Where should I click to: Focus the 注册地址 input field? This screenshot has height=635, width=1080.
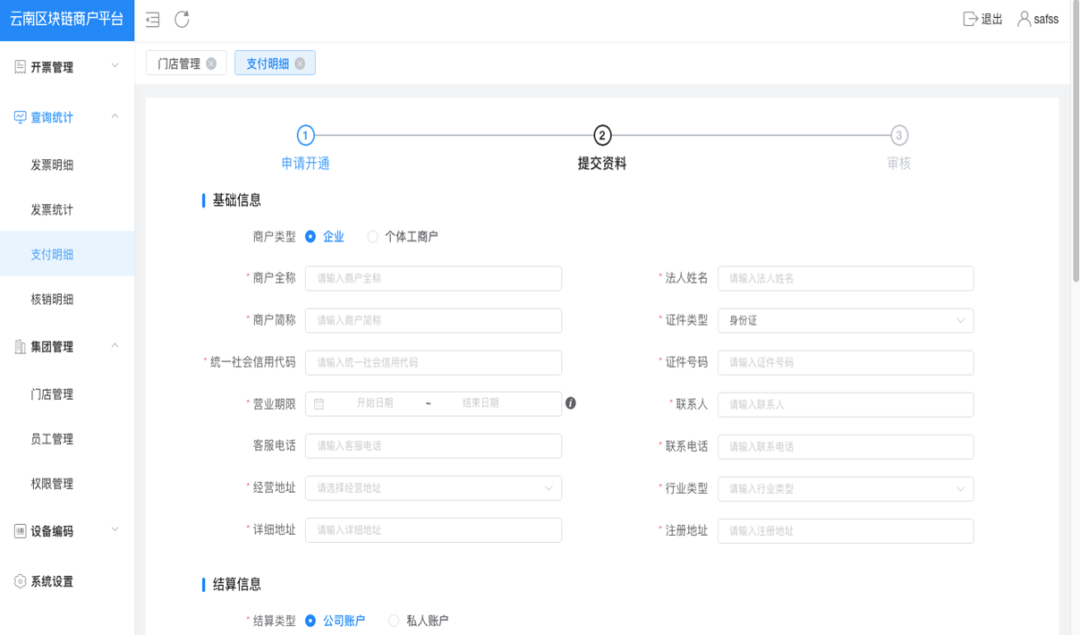pyautogui.click(x=845, y=530)
